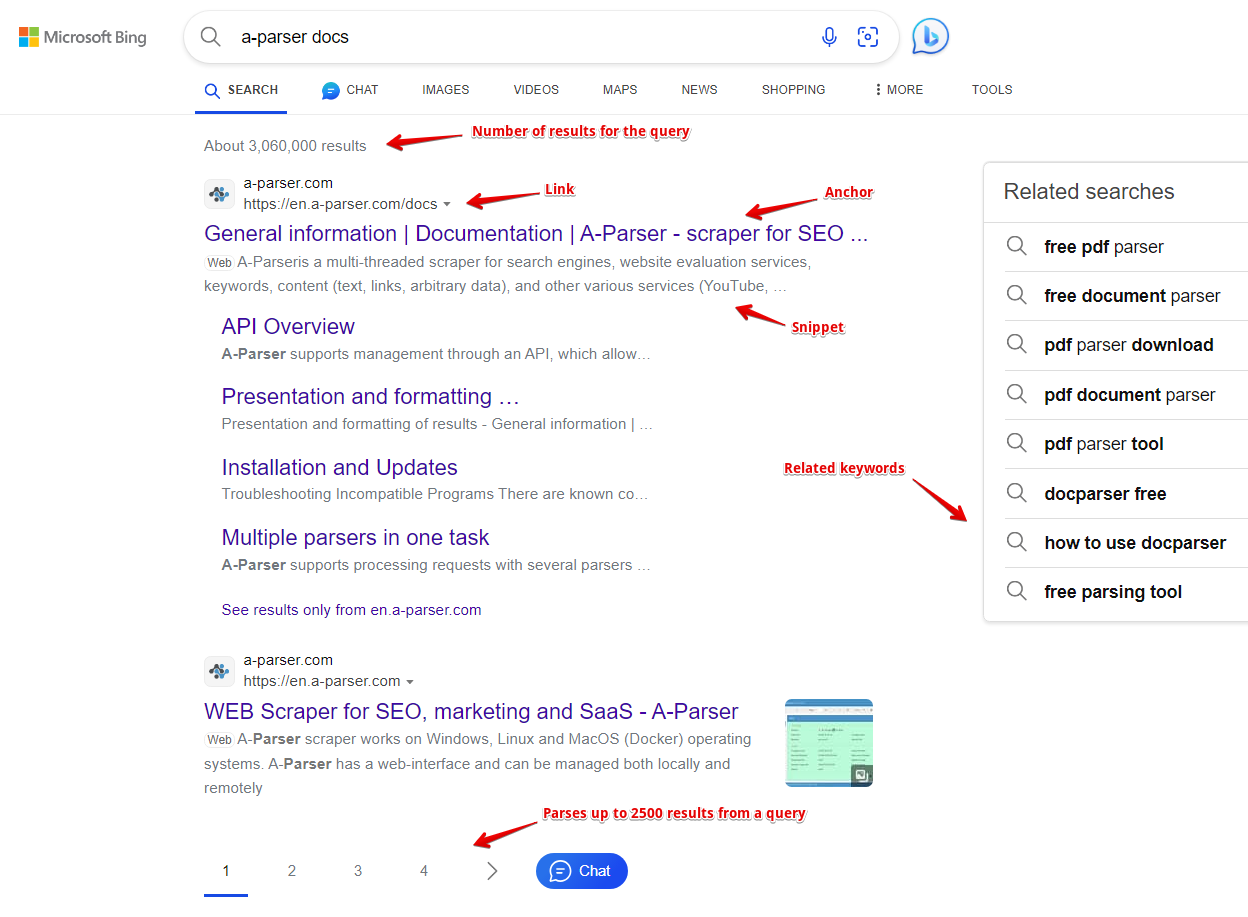The image size is (1248, 917).
Task: Switch to the Images tab
Action: click(x=445, y=90)
